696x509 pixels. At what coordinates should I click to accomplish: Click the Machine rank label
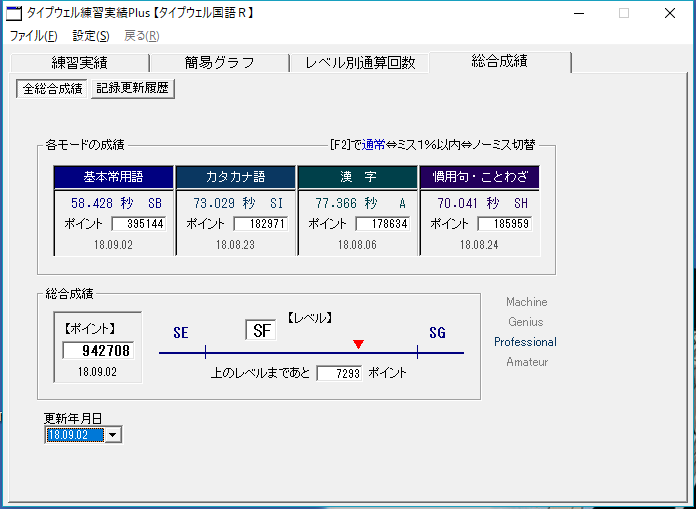click(x=526, y=302)
